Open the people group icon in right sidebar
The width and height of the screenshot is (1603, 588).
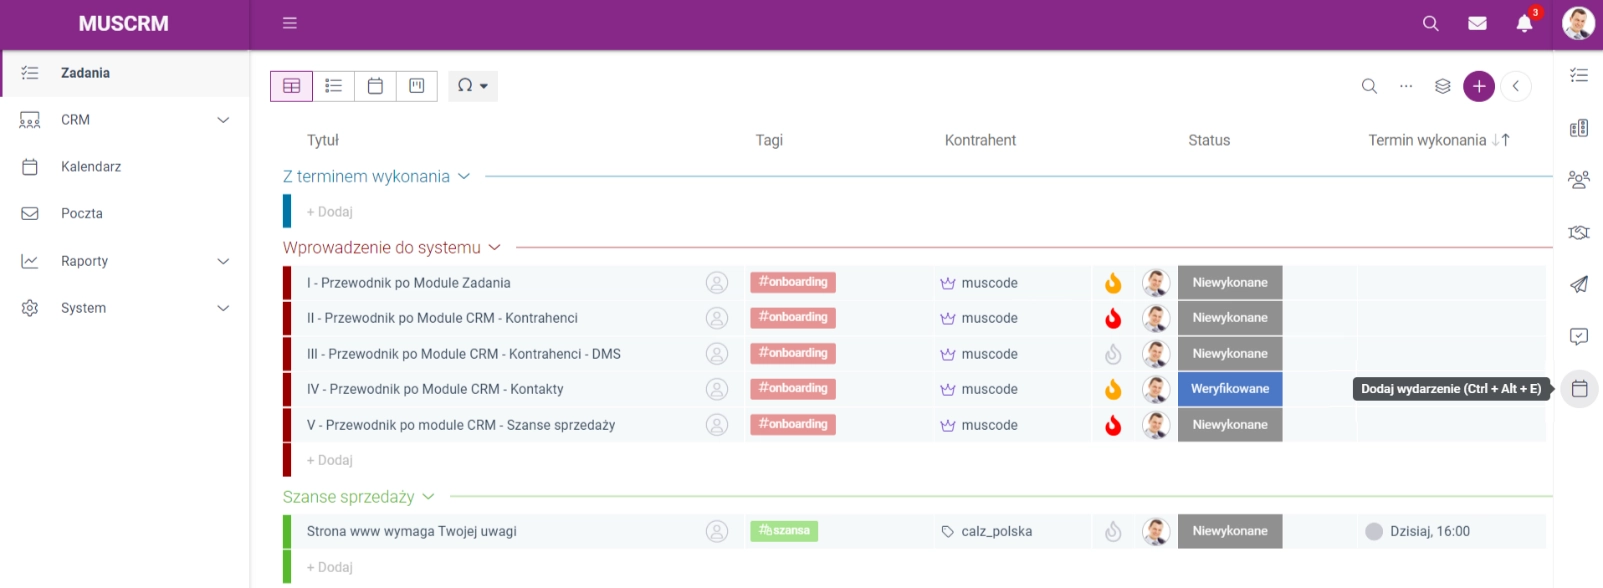tap(1579, 180)
